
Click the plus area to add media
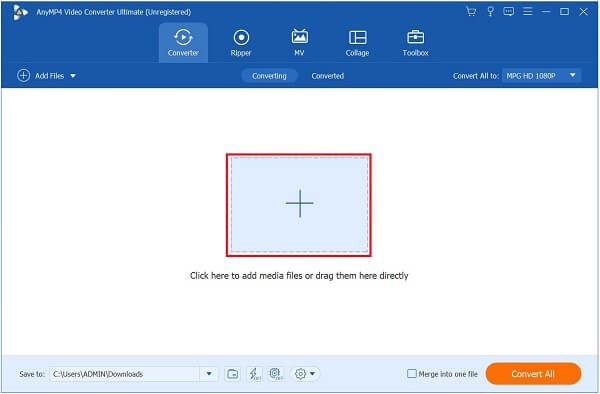tap(299, 205)
